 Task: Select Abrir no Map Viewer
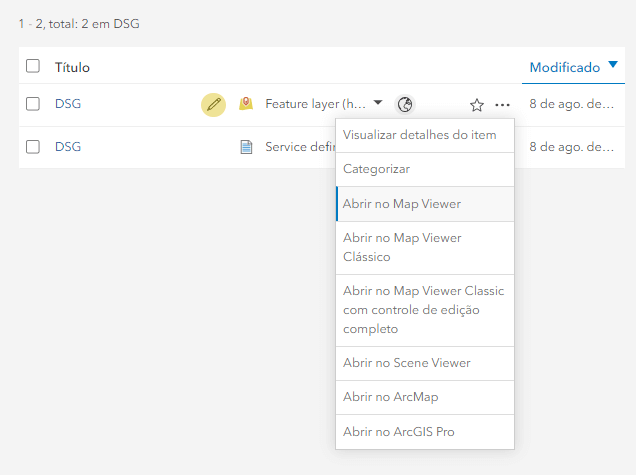pos(402,203)
